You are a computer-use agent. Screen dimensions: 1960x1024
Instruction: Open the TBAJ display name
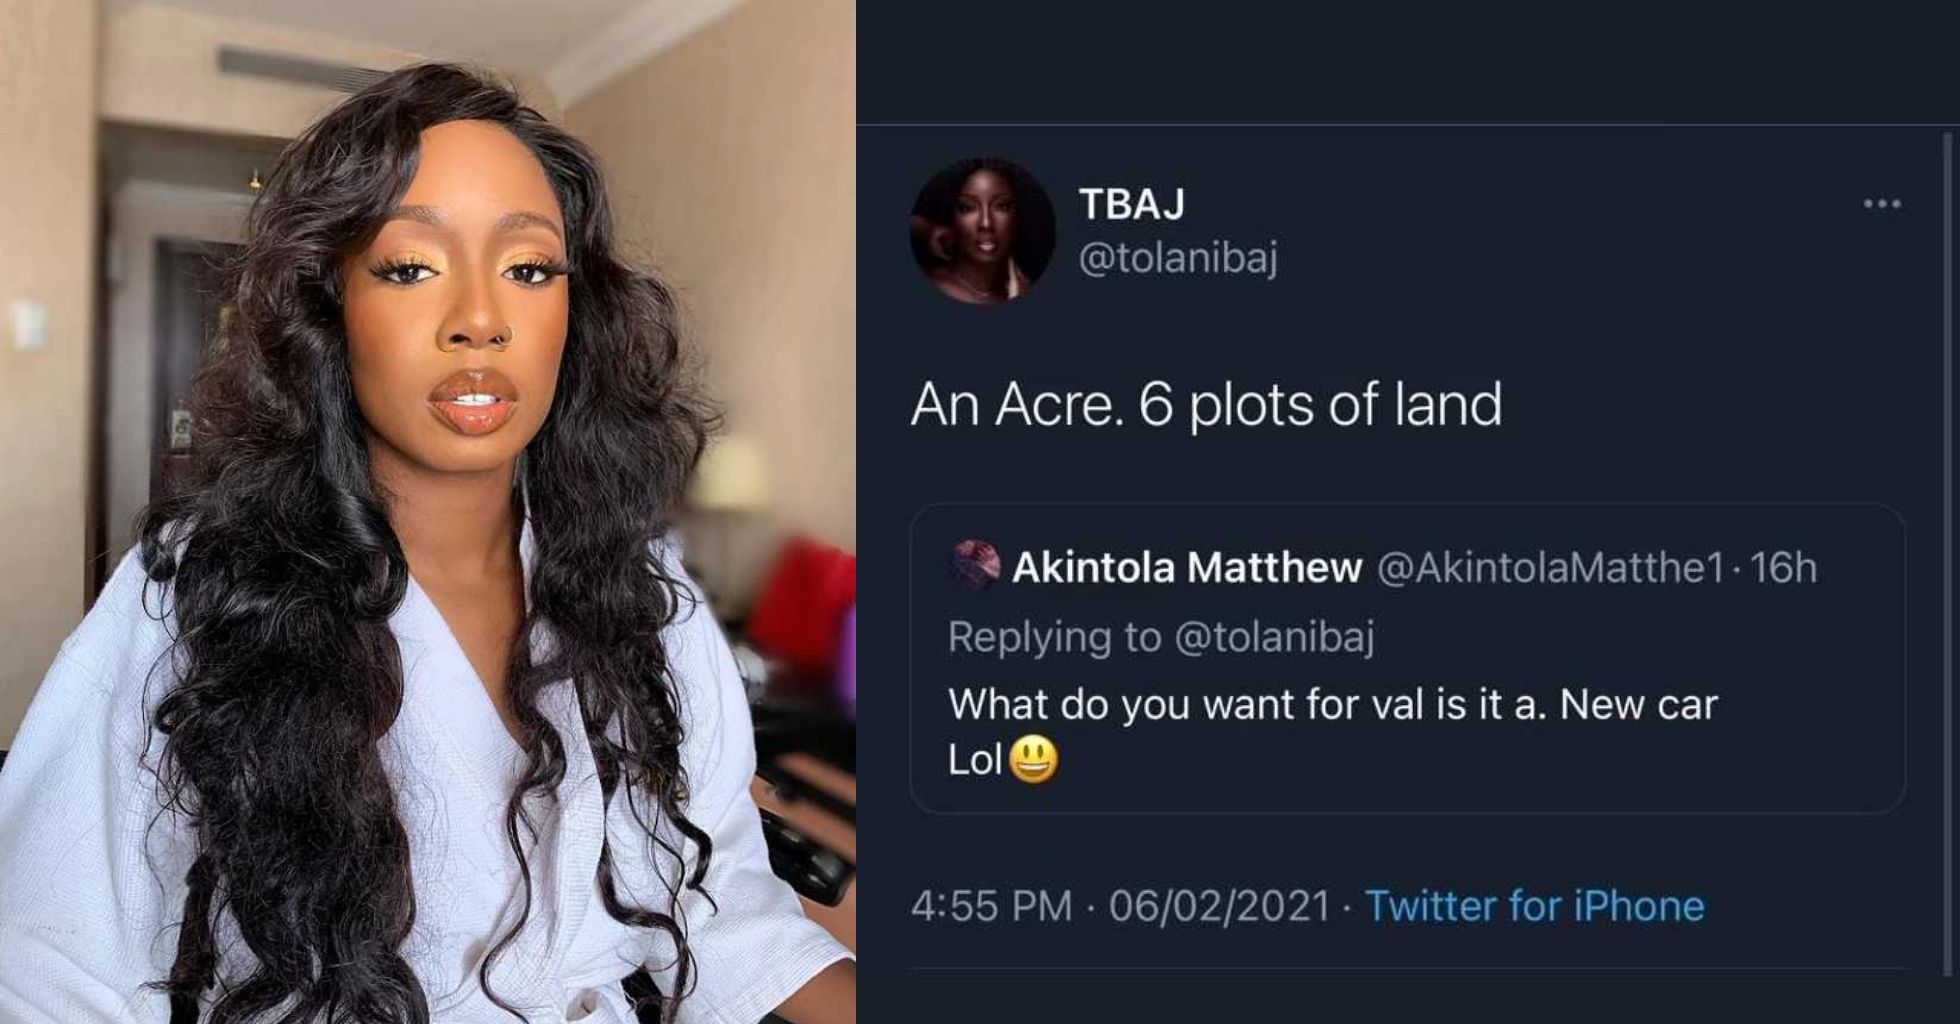[1131, 204]
